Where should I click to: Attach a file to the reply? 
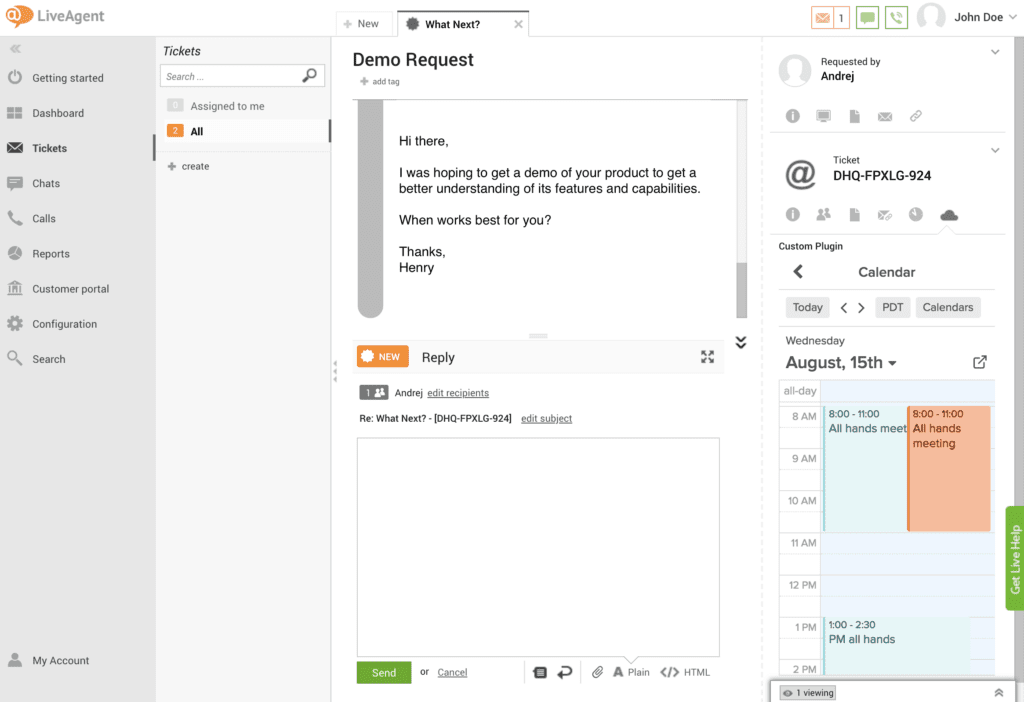(597, 672)
